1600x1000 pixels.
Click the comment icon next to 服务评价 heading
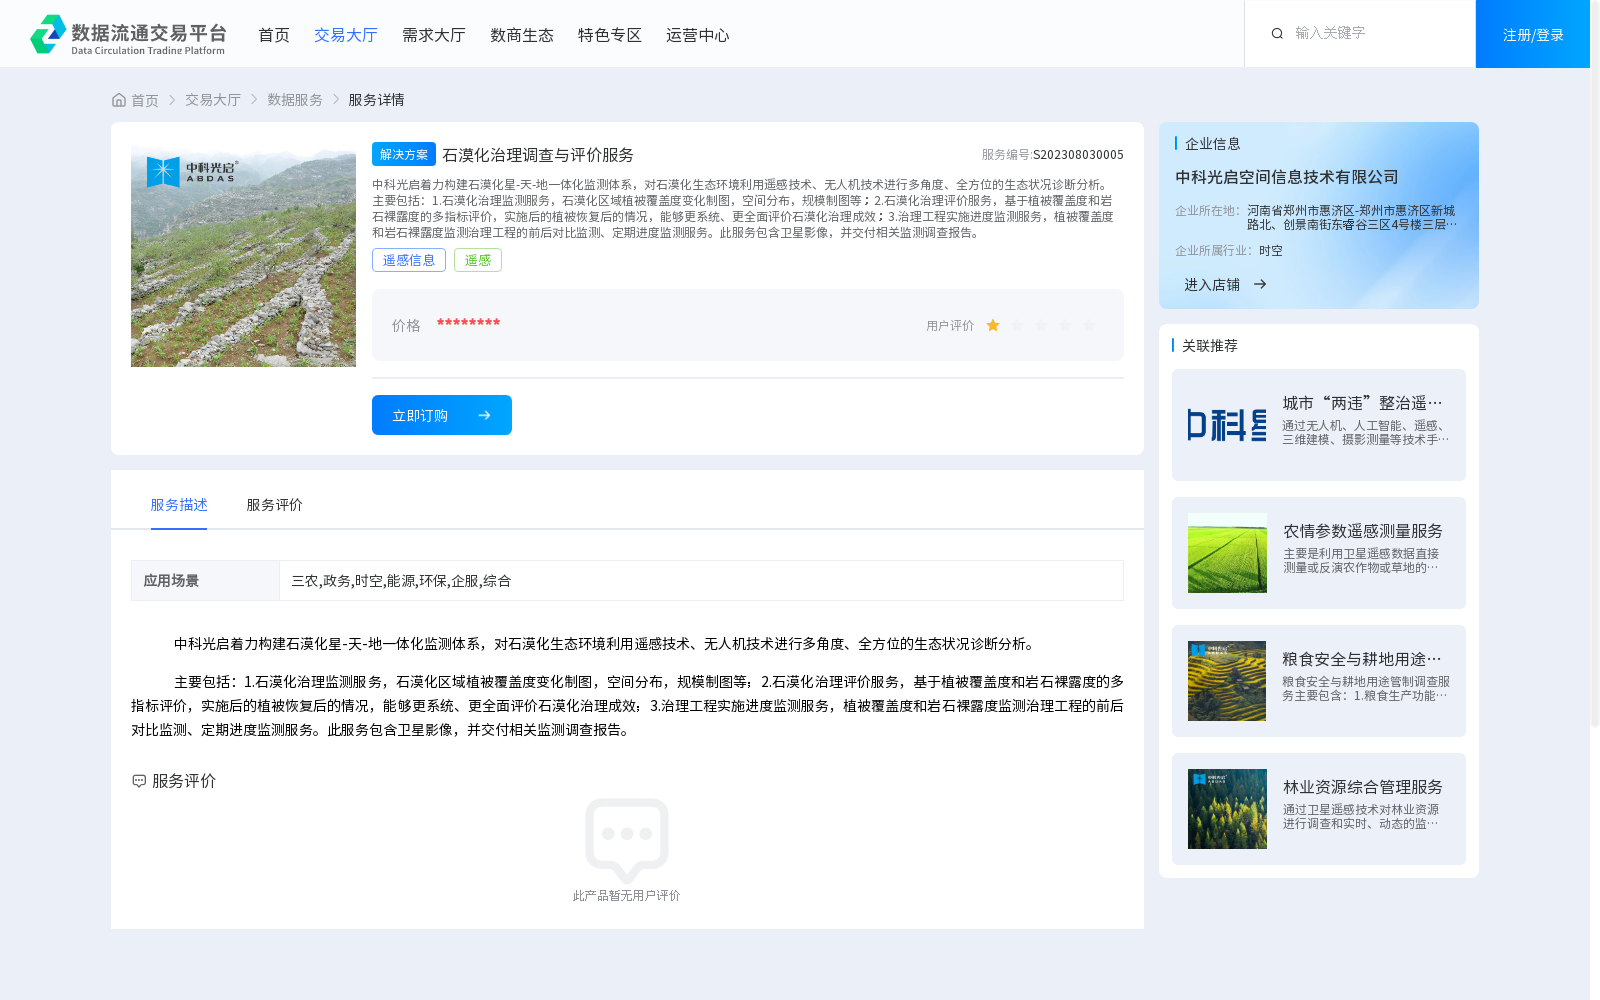tap(139, 781)
